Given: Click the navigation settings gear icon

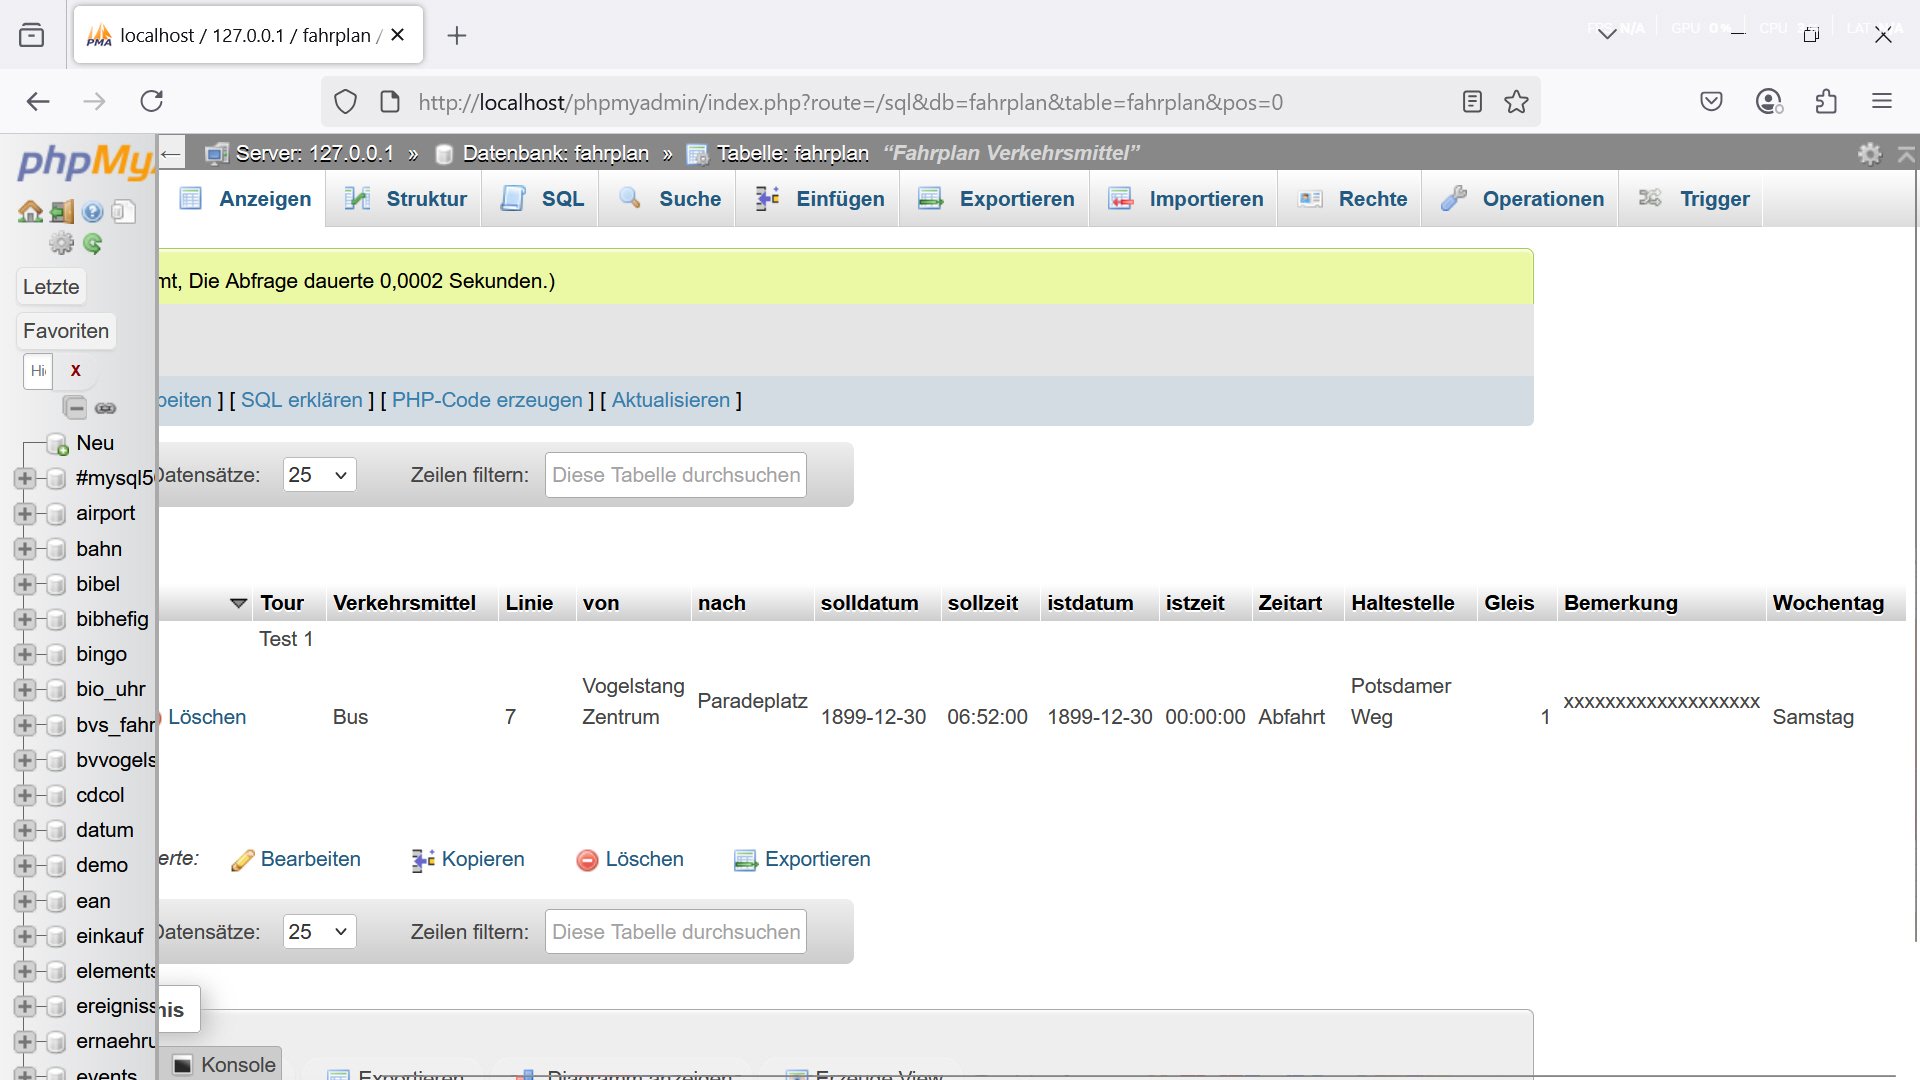Looking at the screenshot, I should click(62, 243).
